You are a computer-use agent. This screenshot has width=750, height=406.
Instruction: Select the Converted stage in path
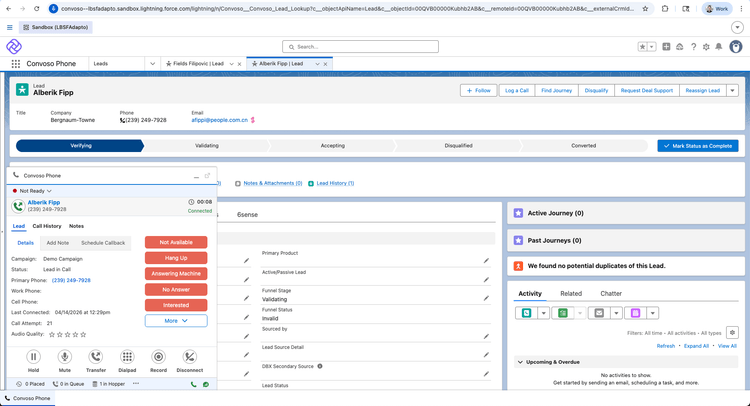click(x=584, y=146)
